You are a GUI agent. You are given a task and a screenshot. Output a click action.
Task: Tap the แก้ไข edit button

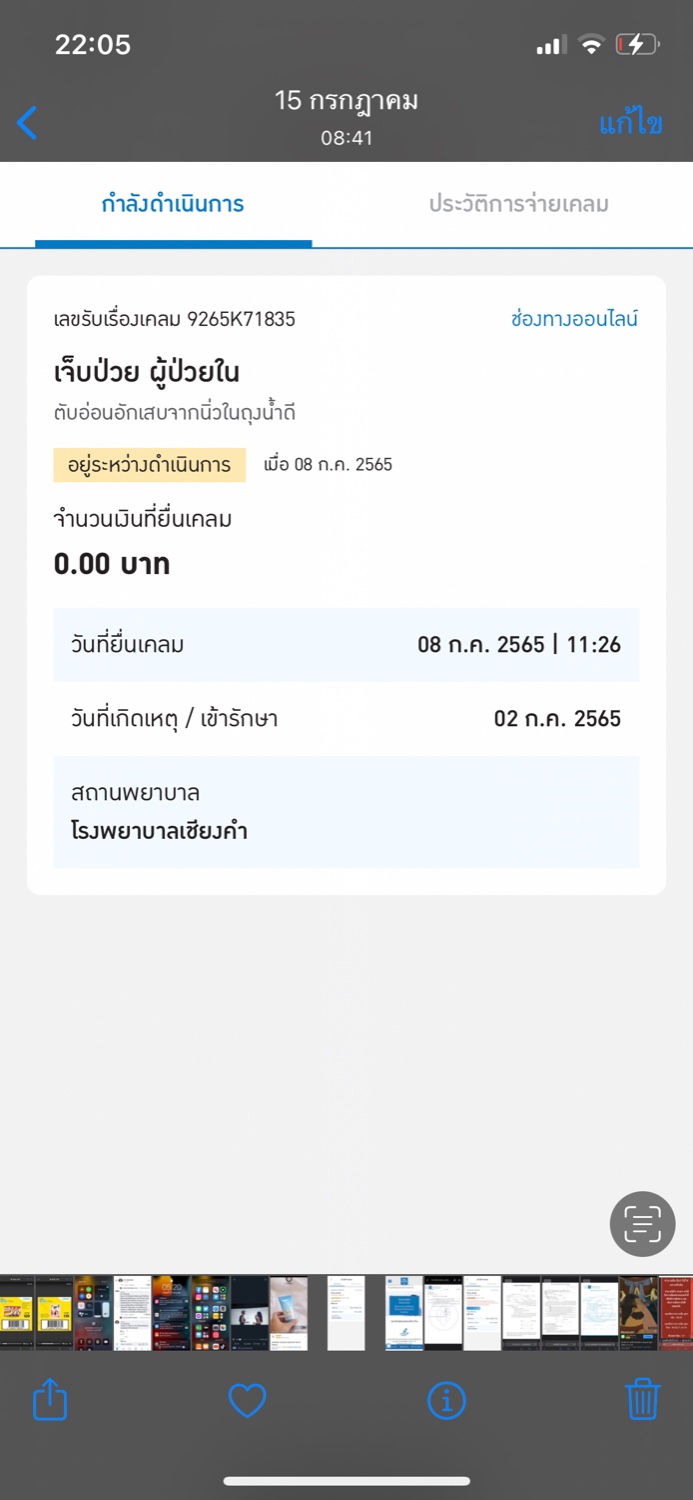click(631, 124)
